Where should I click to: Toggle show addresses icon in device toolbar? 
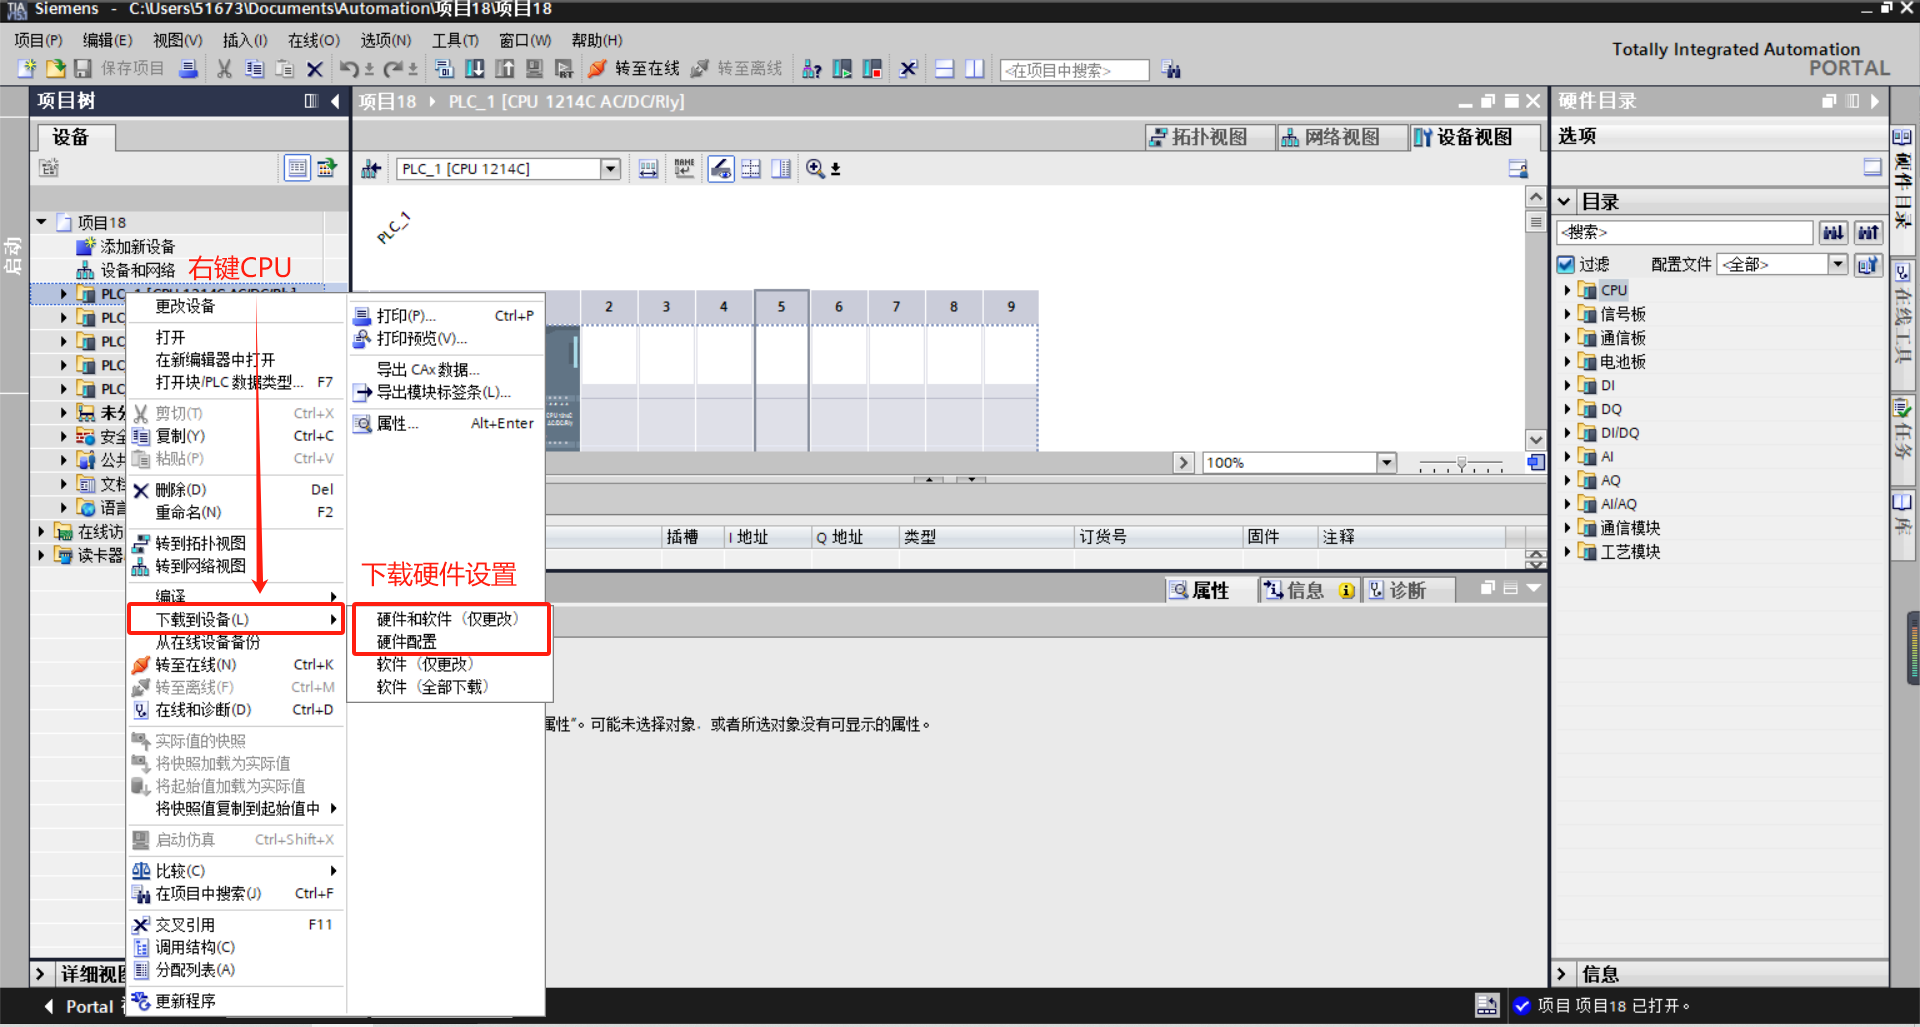click(x=721, y=169)
